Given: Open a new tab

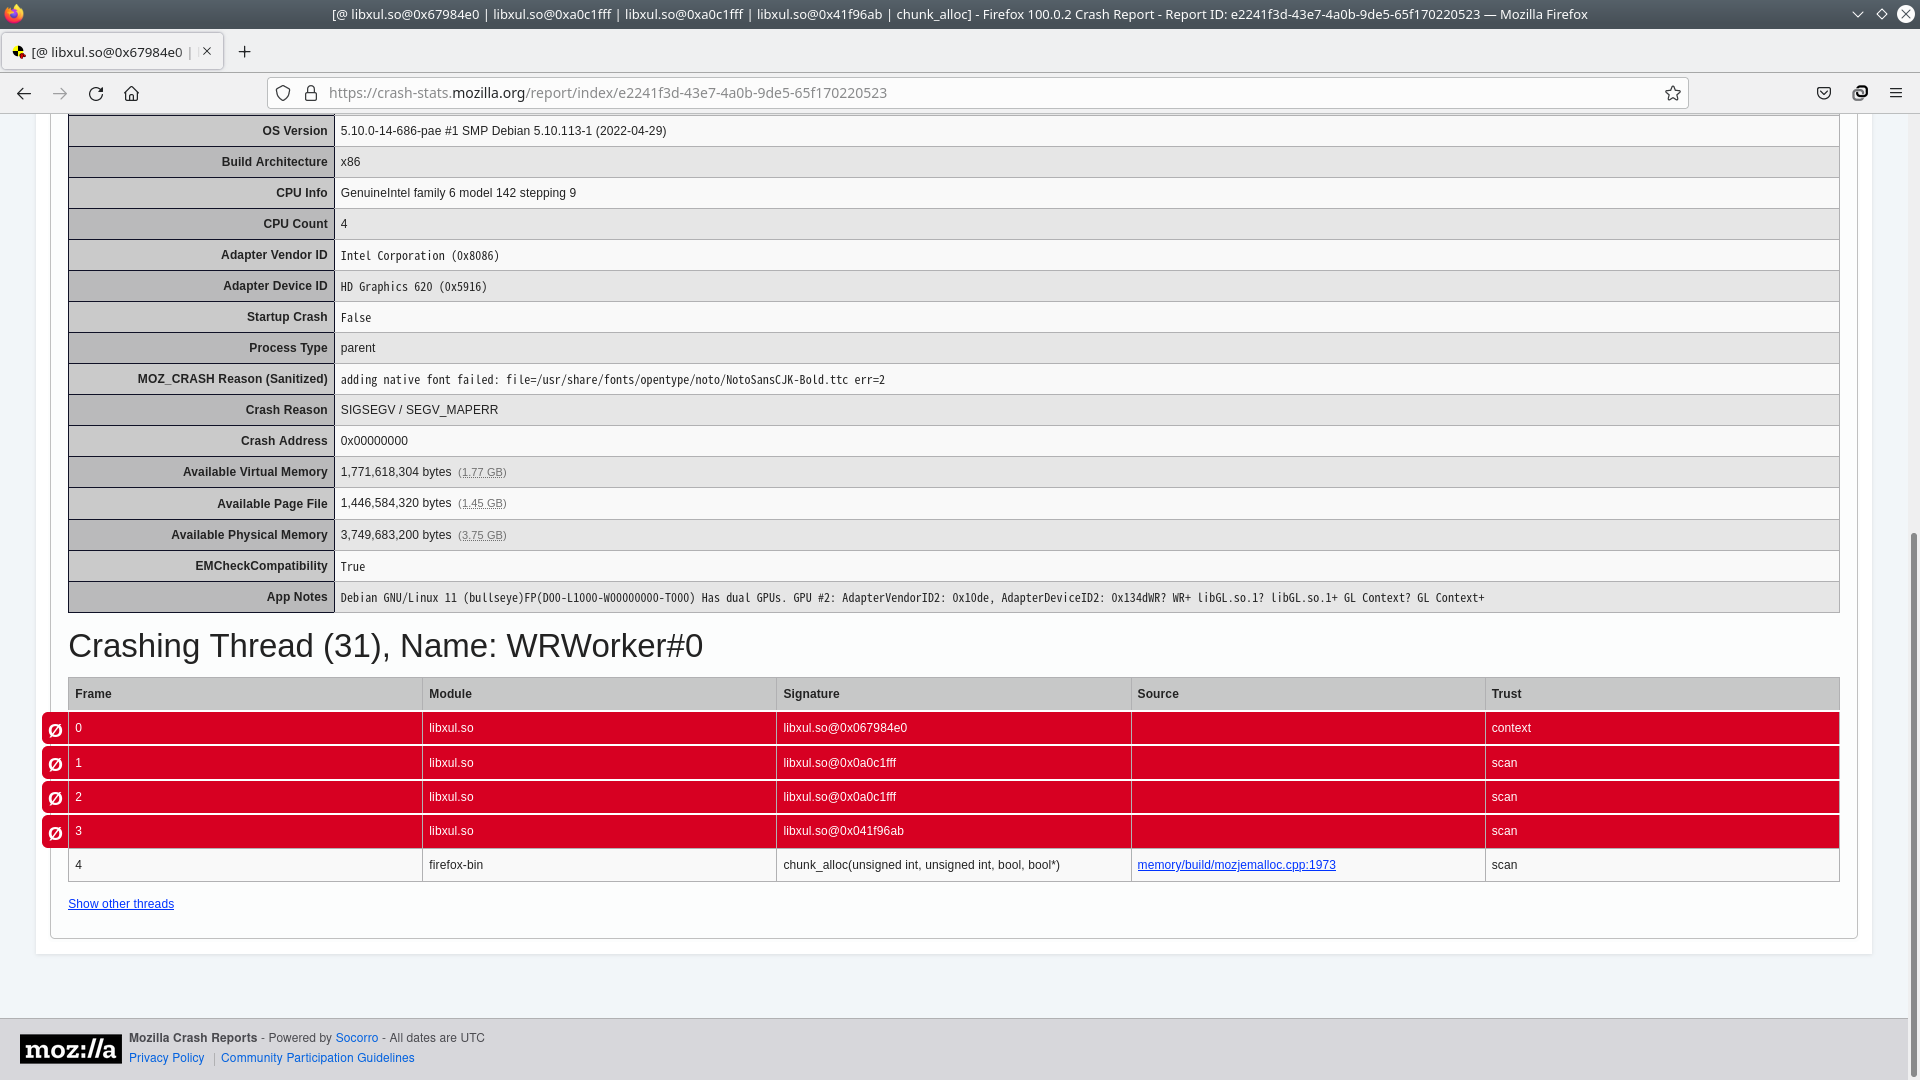Looking at the screenshot, I should (245, 52).
